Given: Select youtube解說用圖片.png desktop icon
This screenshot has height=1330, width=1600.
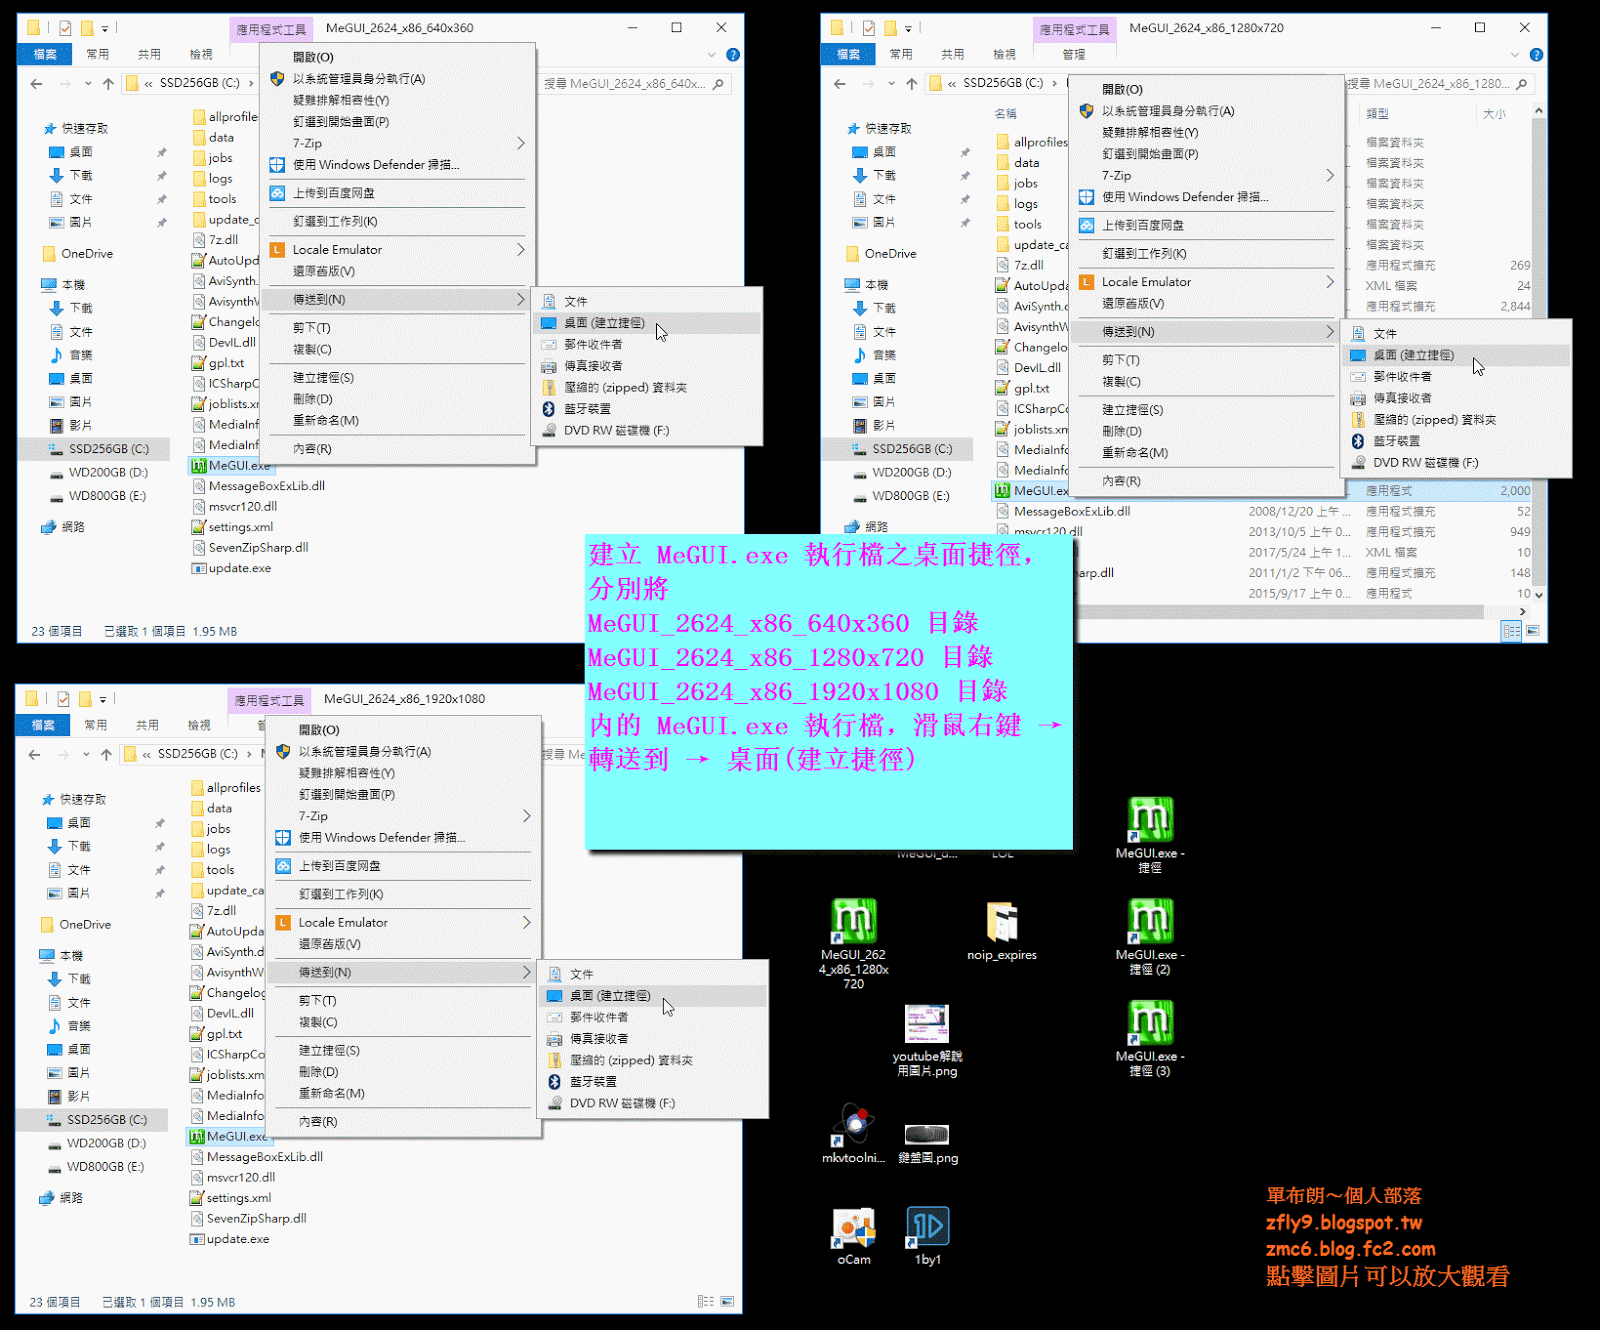Looking at the screenshot, I should [x=927, y=1040].
